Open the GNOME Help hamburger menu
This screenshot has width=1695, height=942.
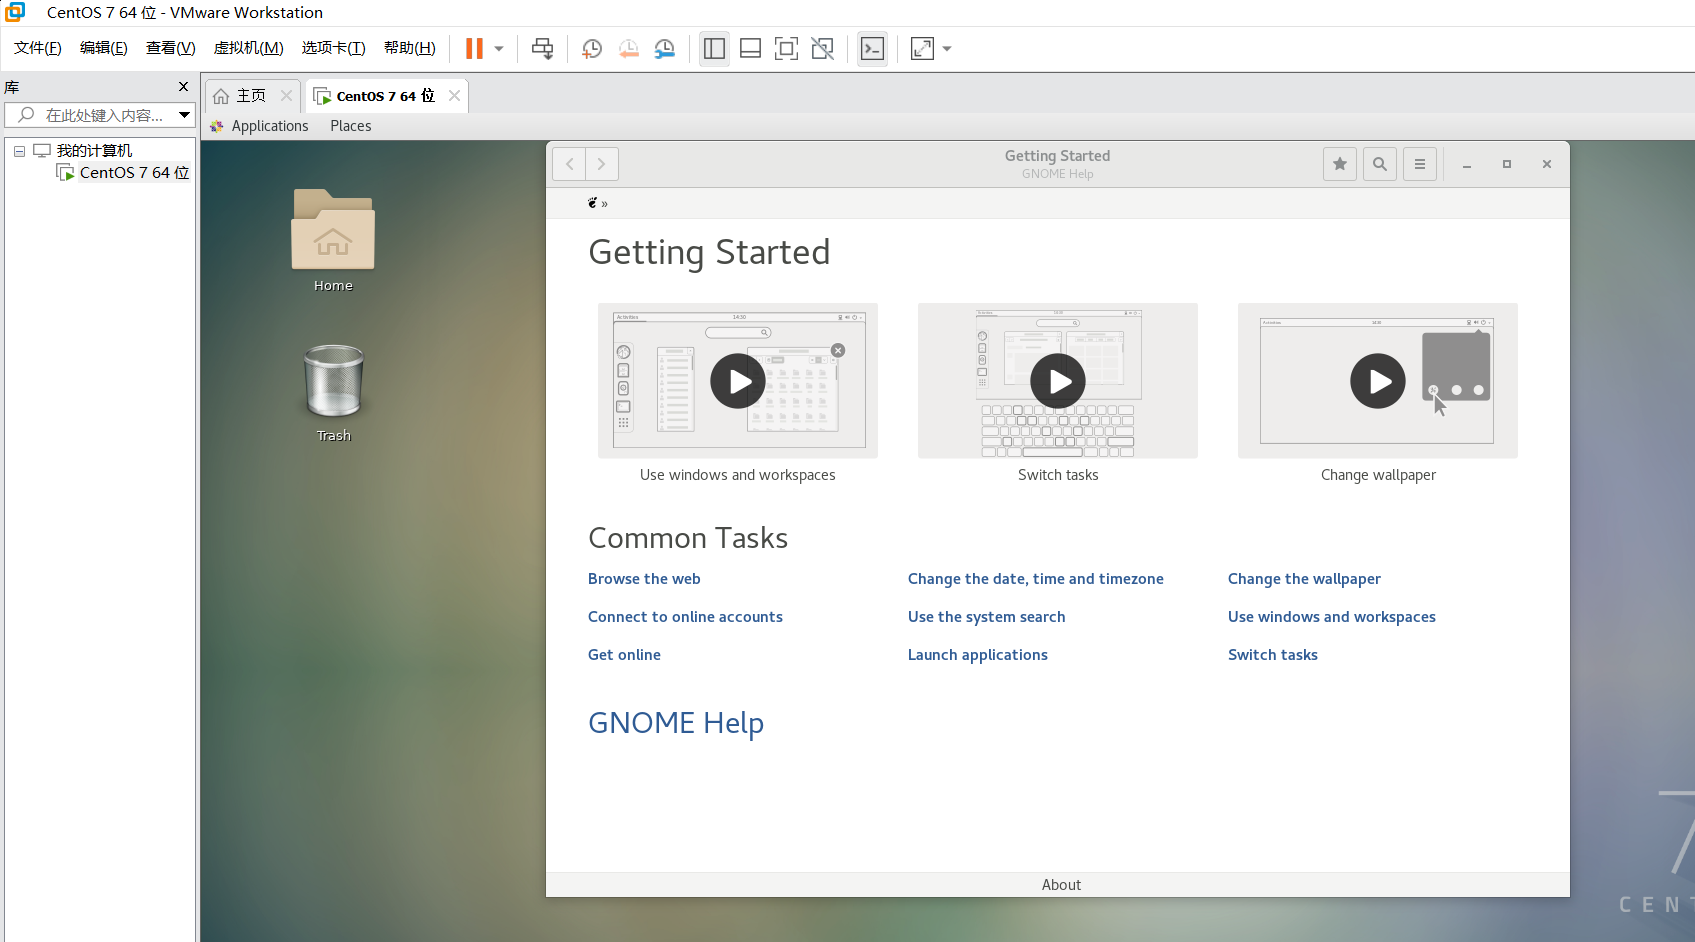click(1420, 164)
